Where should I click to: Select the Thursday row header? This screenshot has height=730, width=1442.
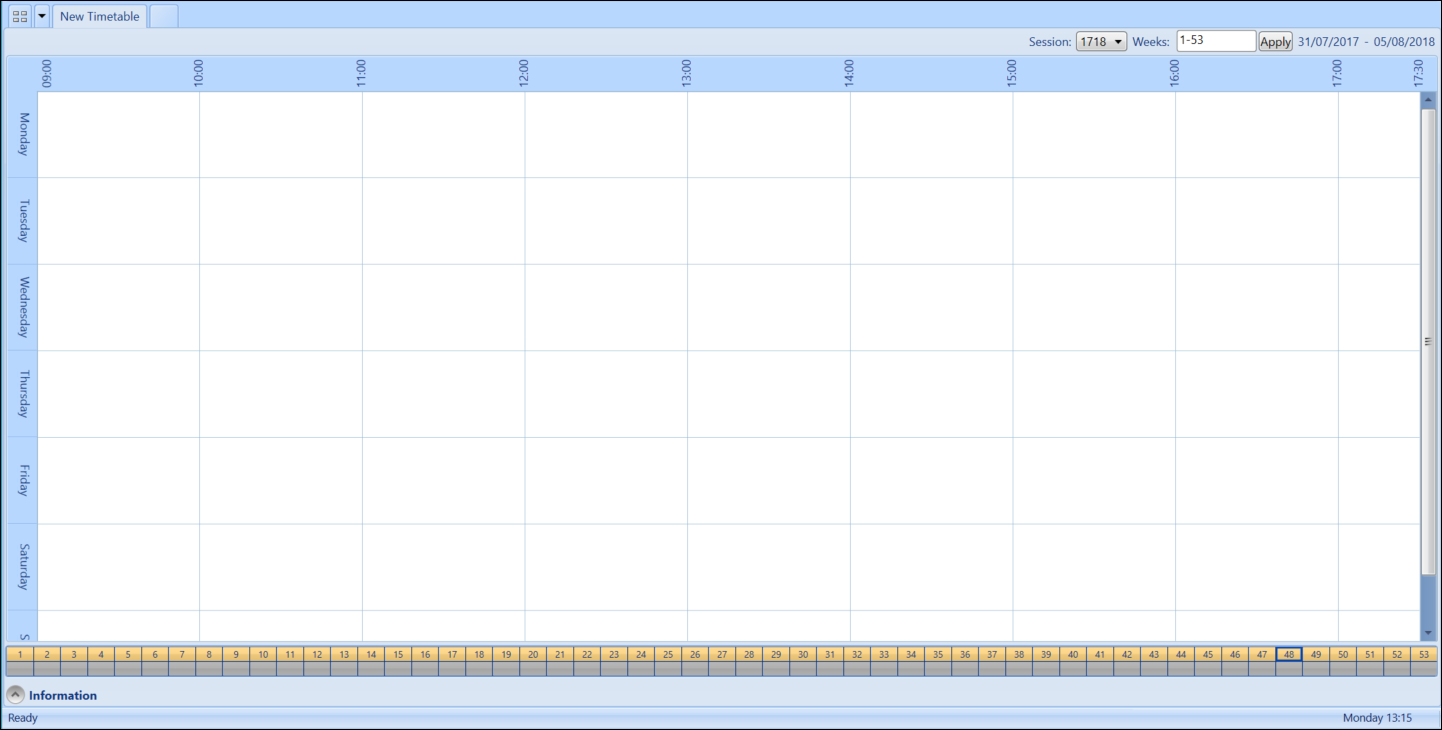tap(23, 394)
